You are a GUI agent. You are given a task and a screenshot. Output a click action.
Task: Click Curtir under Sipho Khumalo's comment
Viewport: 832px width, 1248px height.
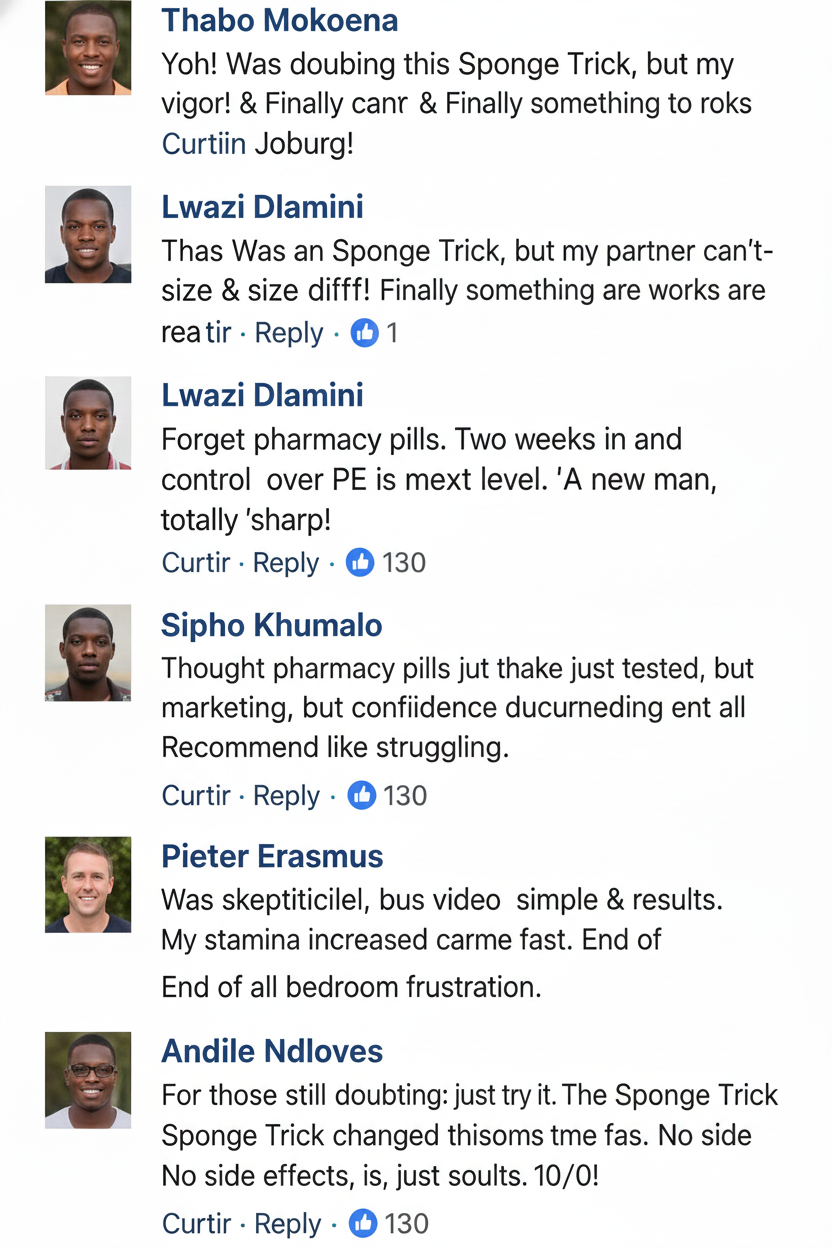pos(196,796)
